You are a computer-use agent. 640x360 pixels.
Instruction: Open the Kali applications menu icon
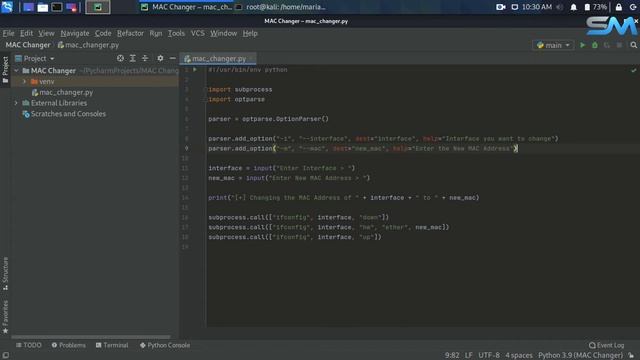[7, 7]
